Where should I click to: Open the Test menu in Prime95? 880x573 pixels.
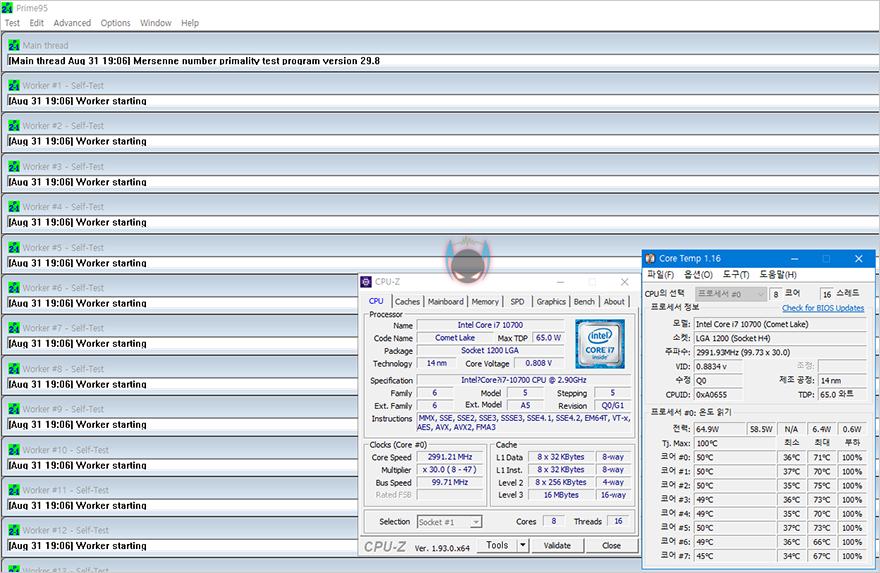(12, 23)
